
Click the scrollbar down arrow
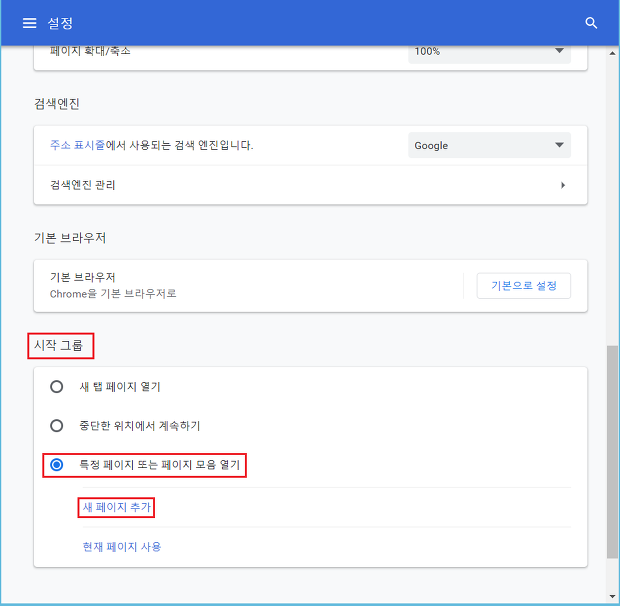click(612, 596)
